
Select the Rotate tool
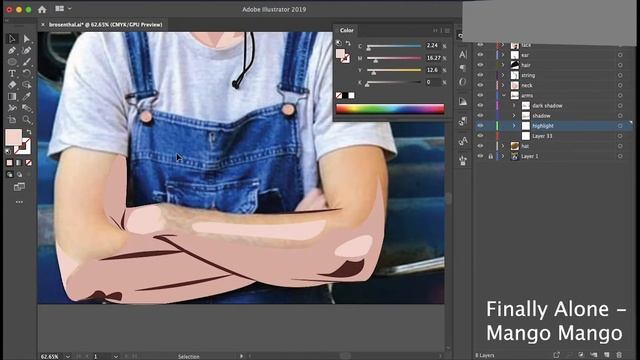click(x=27, y=73)
